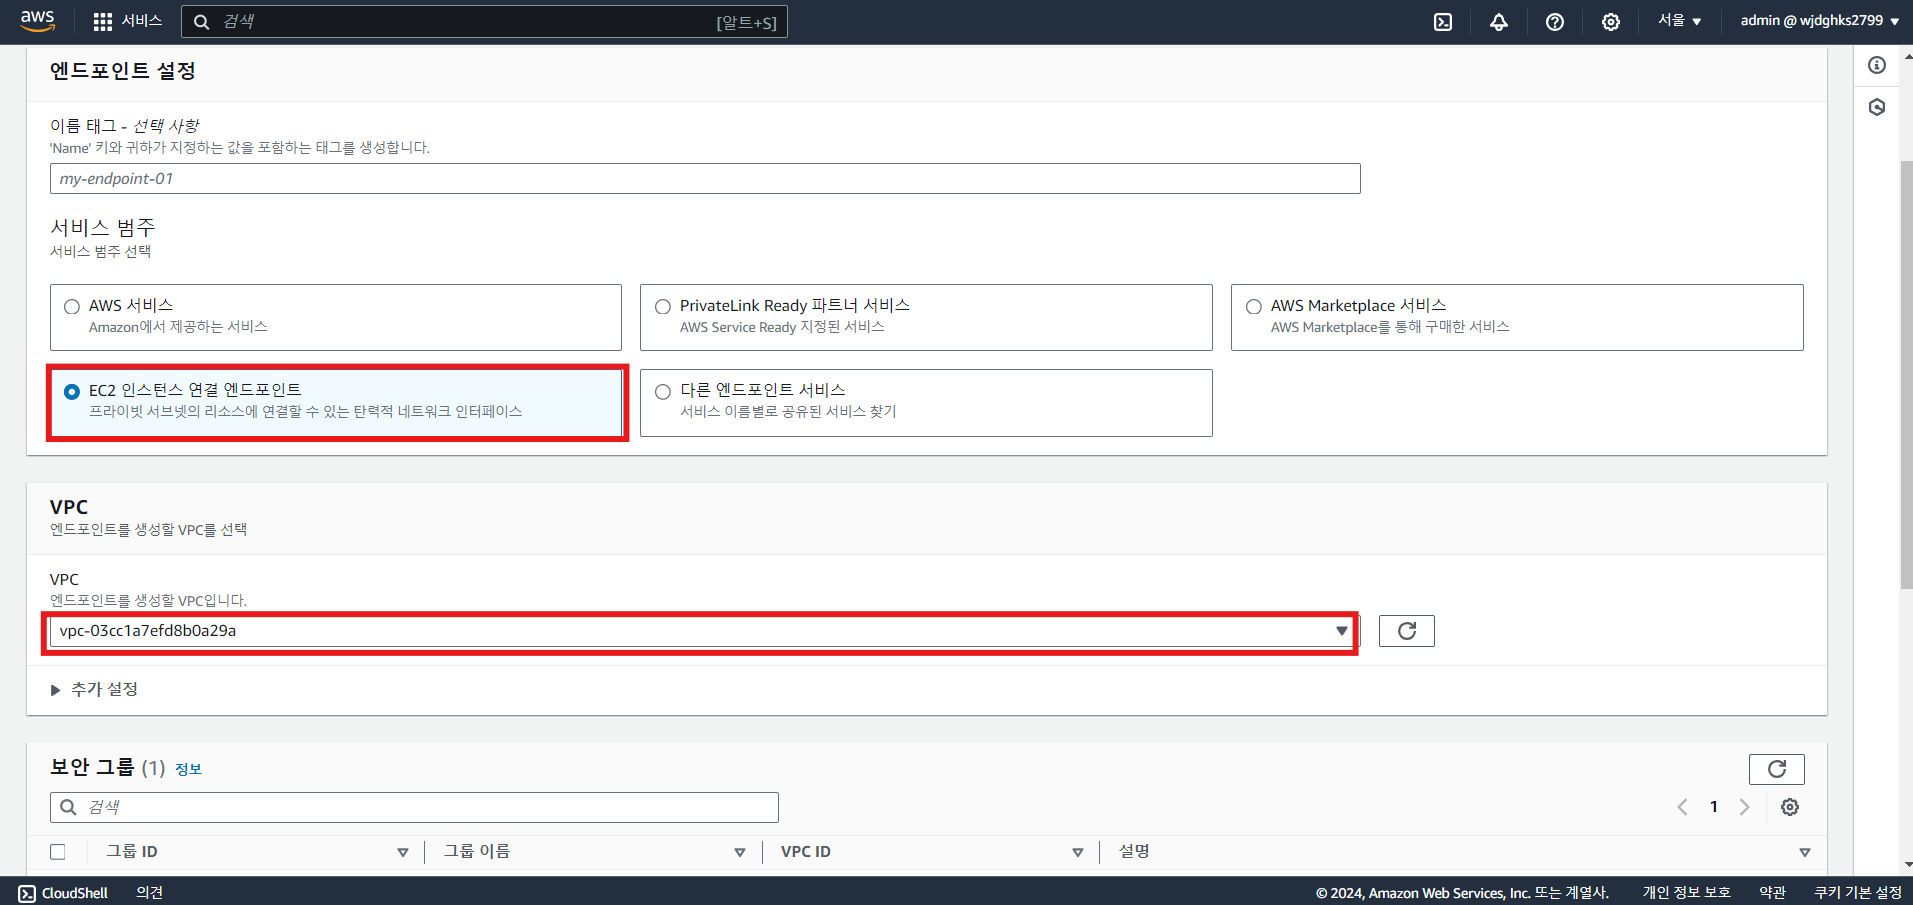The height and width of the screenshot is (905, 1913).
Task: Click 그룹 이름 column header
Action: coord(477,852)
